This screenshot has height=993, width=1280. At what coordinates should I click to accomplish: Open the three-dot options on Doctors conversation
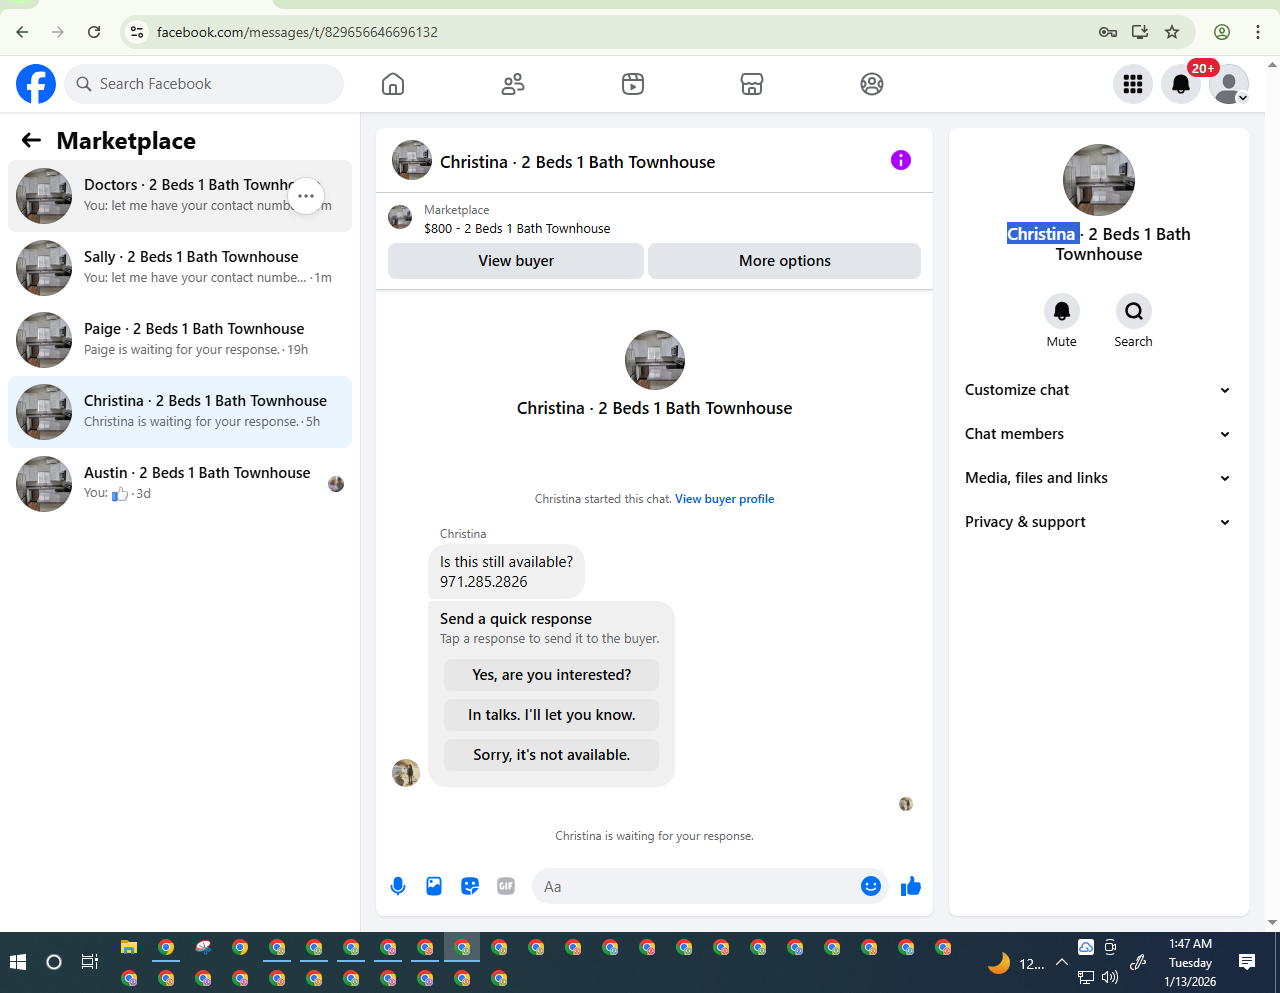coord(306,196)
